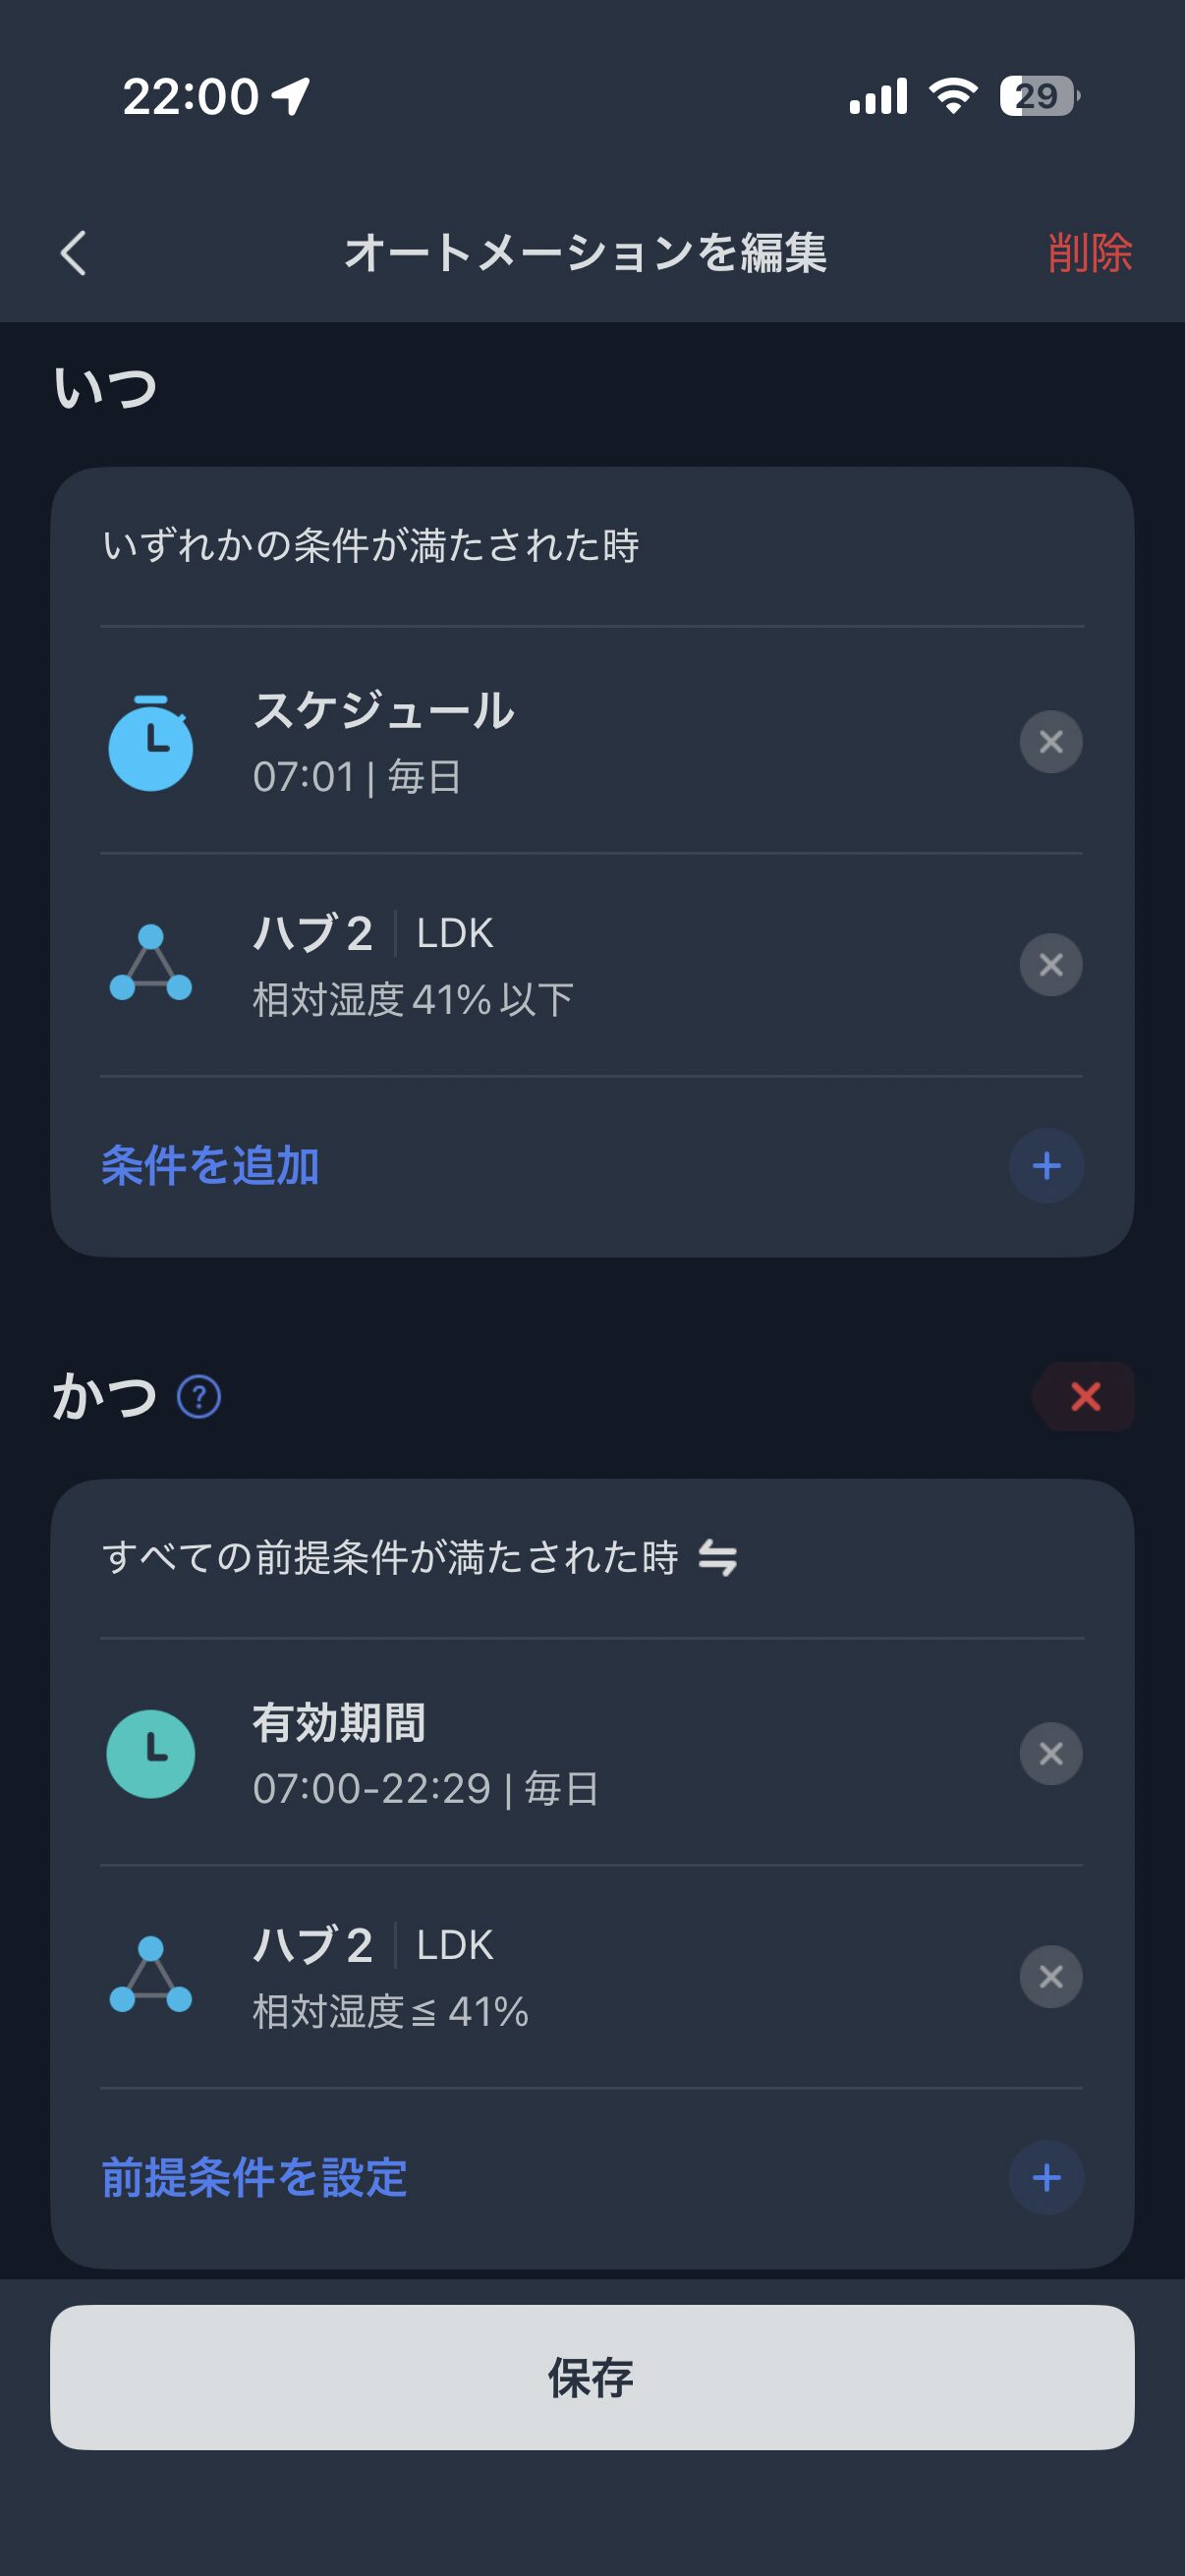The height and width of the screenshot is (2576, 1185).
Task: Tap the back arrow icon
Action: (x=74, y=252)
